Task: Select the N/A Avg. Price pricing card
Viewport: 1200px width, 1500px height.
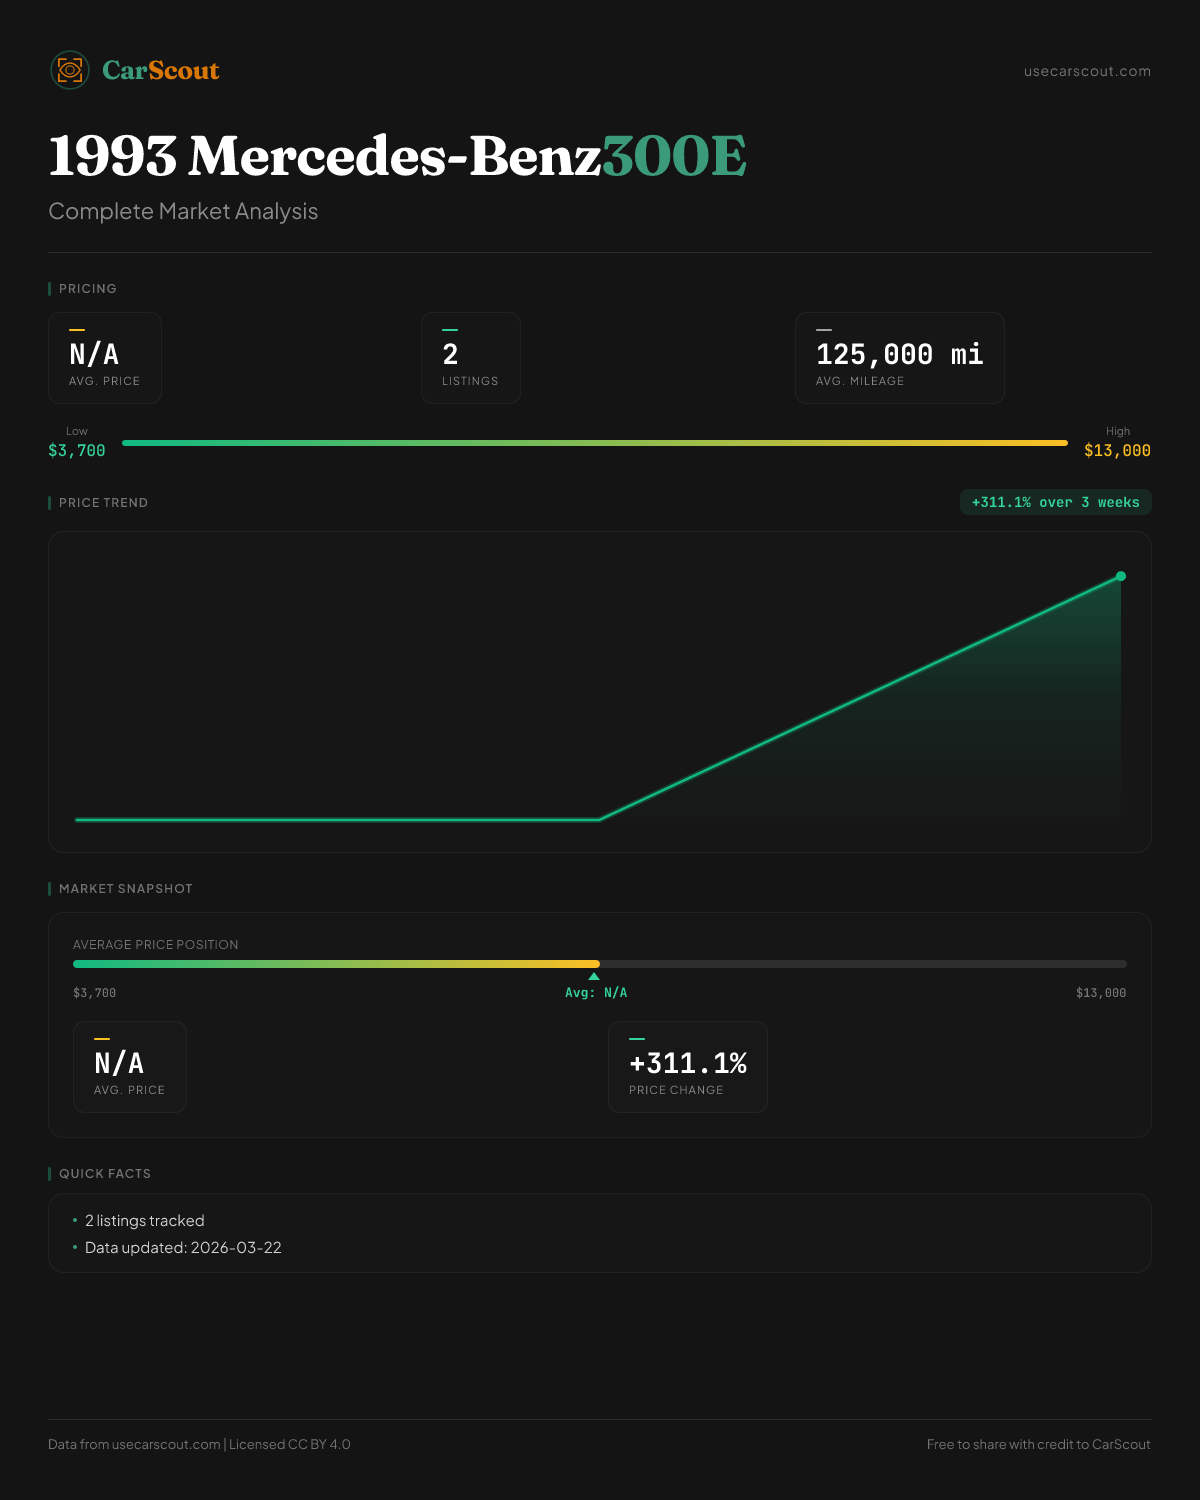Action: coord(105,358)
